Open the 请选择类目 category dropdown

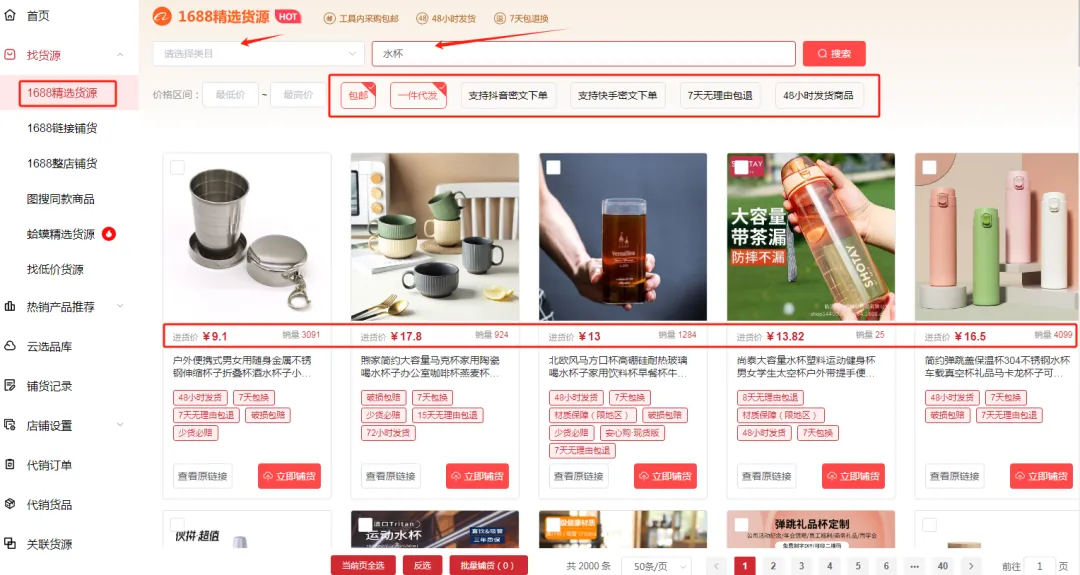coord(258,54)
